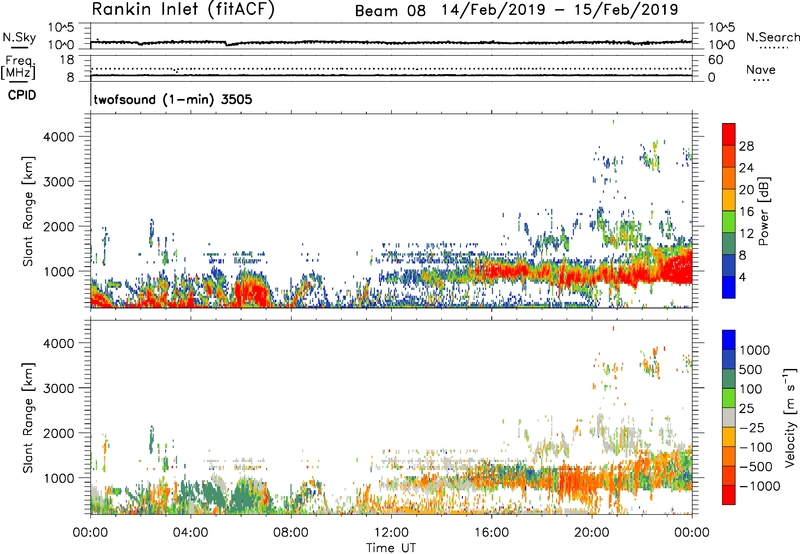Click 'Slant Range [km]' label of power panel
This screenshot has width=800, height=554.
tap(28, 211)
